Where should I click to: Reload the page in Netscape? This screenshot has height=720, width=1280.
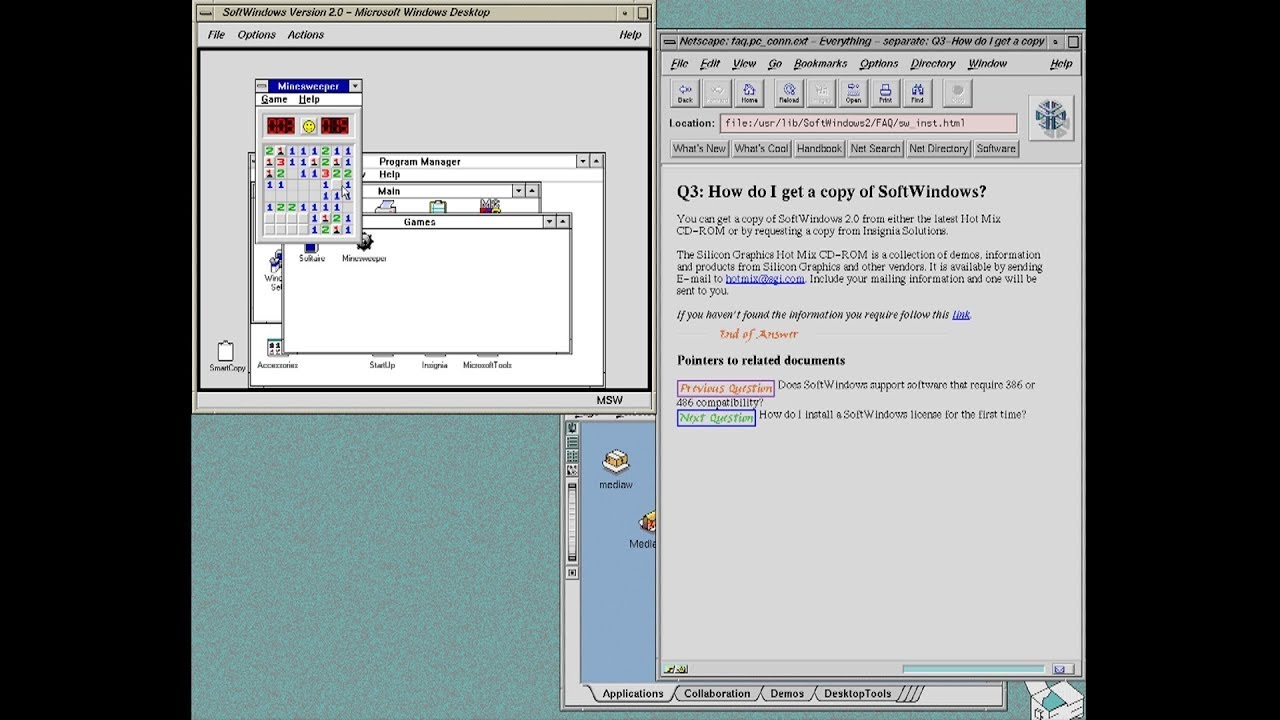[x=789, y=93]
